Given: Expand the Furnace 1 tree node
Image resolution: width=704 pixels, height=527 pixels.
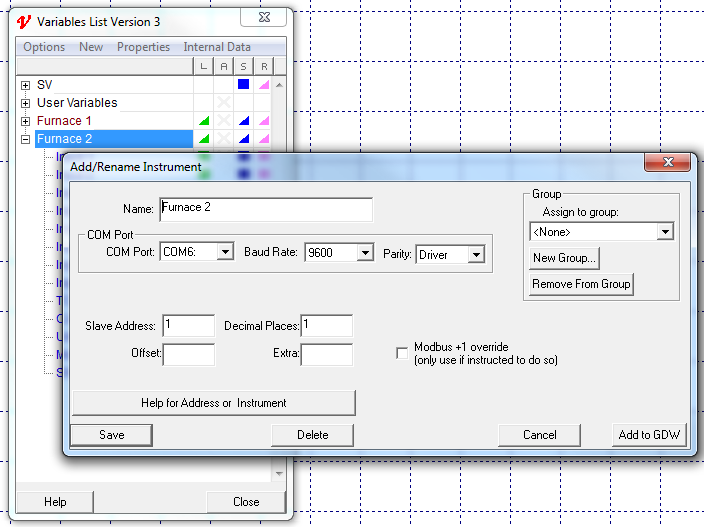Looking at the screenshot, I should tap(26, 121).
